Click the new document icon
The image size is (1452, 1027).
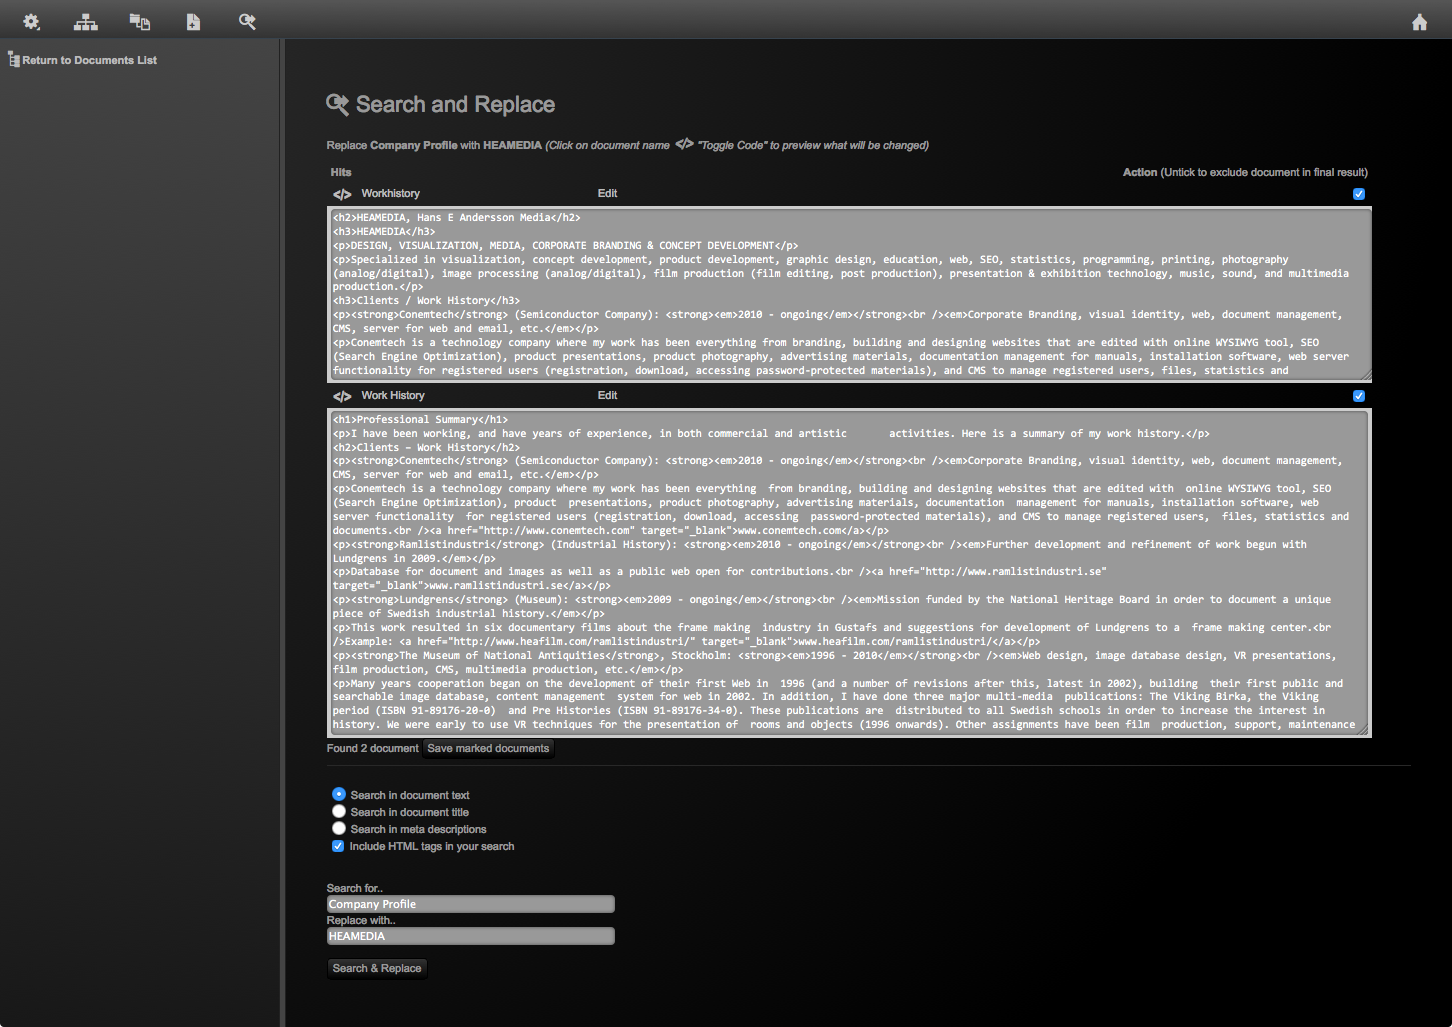pyautogui.click(x=193, y=22)
